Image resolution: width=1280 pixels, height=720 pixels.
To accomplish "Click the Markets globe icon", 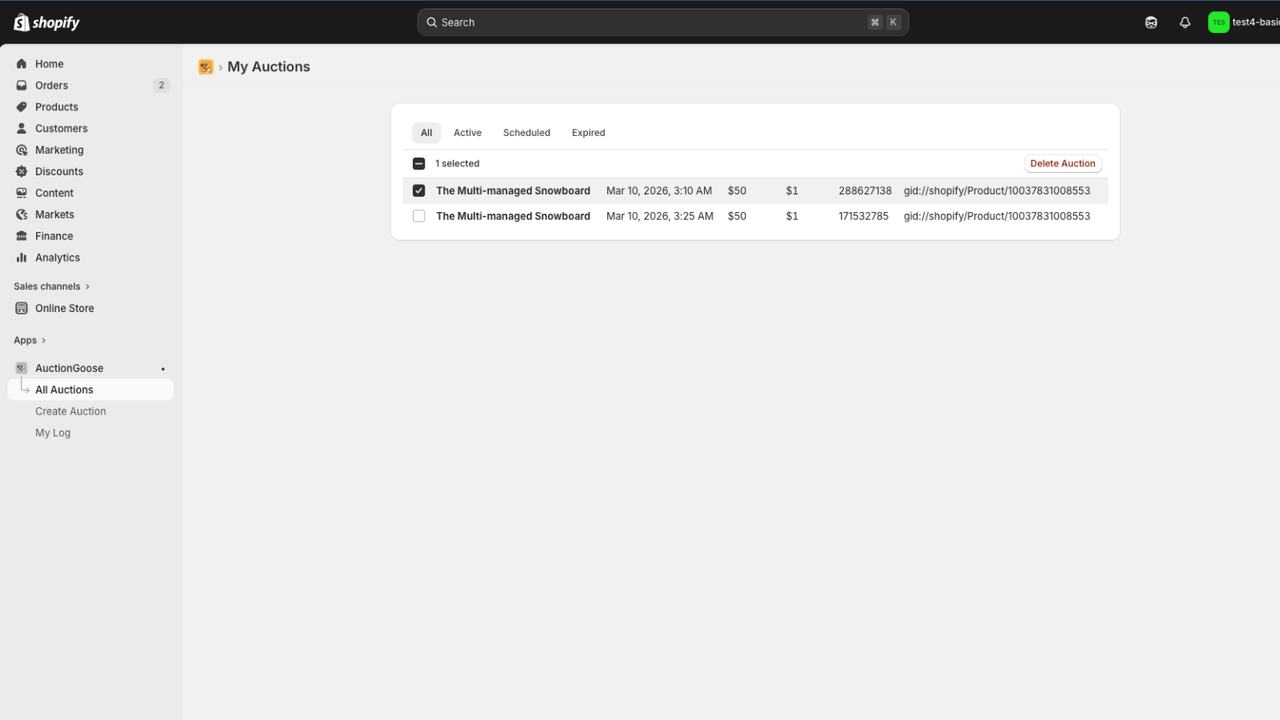I will pos(22,214).
